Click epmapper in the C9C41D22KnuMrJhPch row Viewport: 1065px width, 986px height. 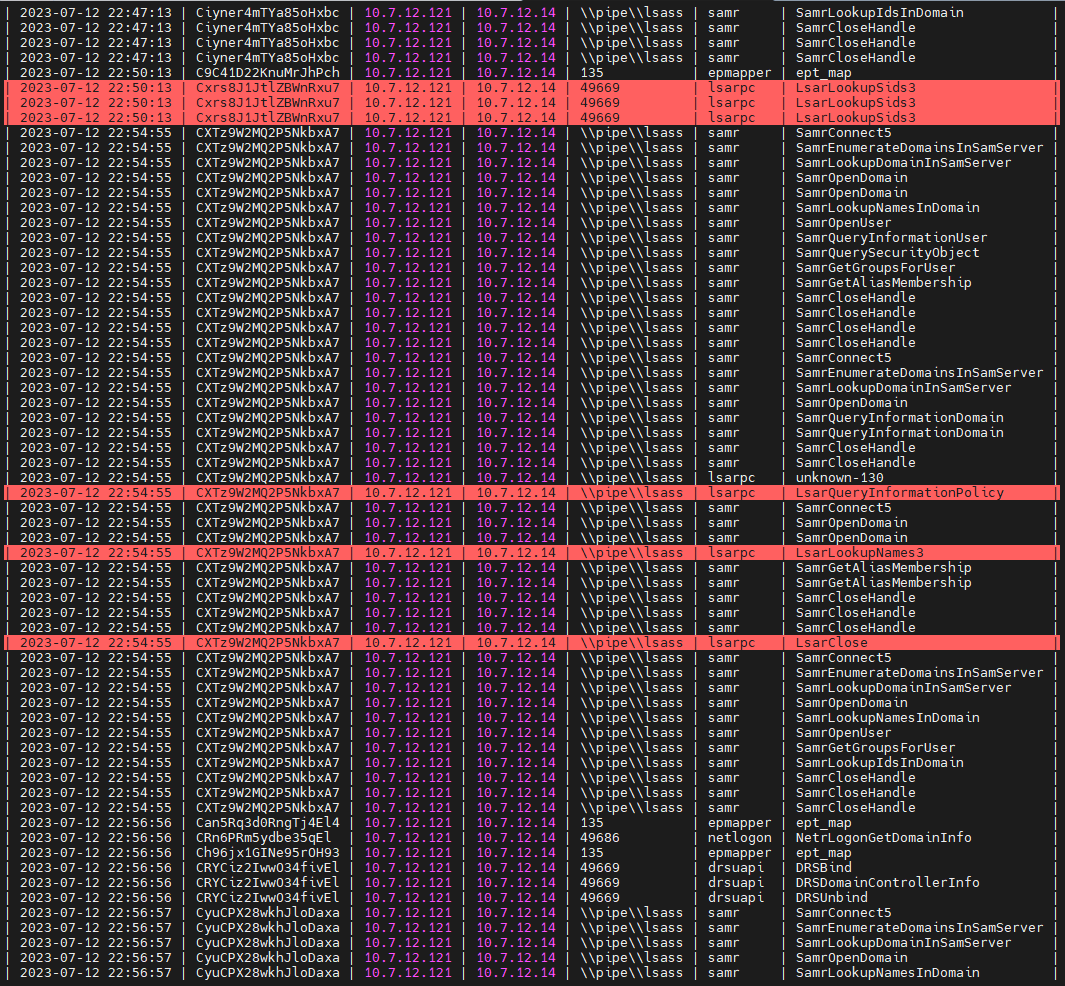tap(740, 73)
